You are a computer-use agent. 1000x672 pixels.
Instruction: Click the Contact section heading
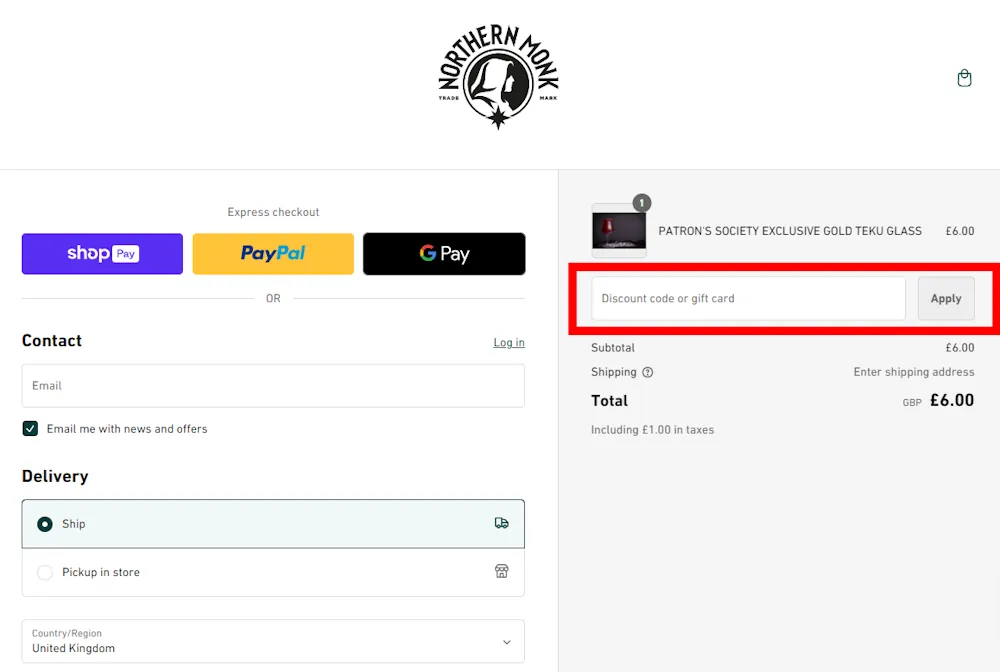click(x=52, y=340)
